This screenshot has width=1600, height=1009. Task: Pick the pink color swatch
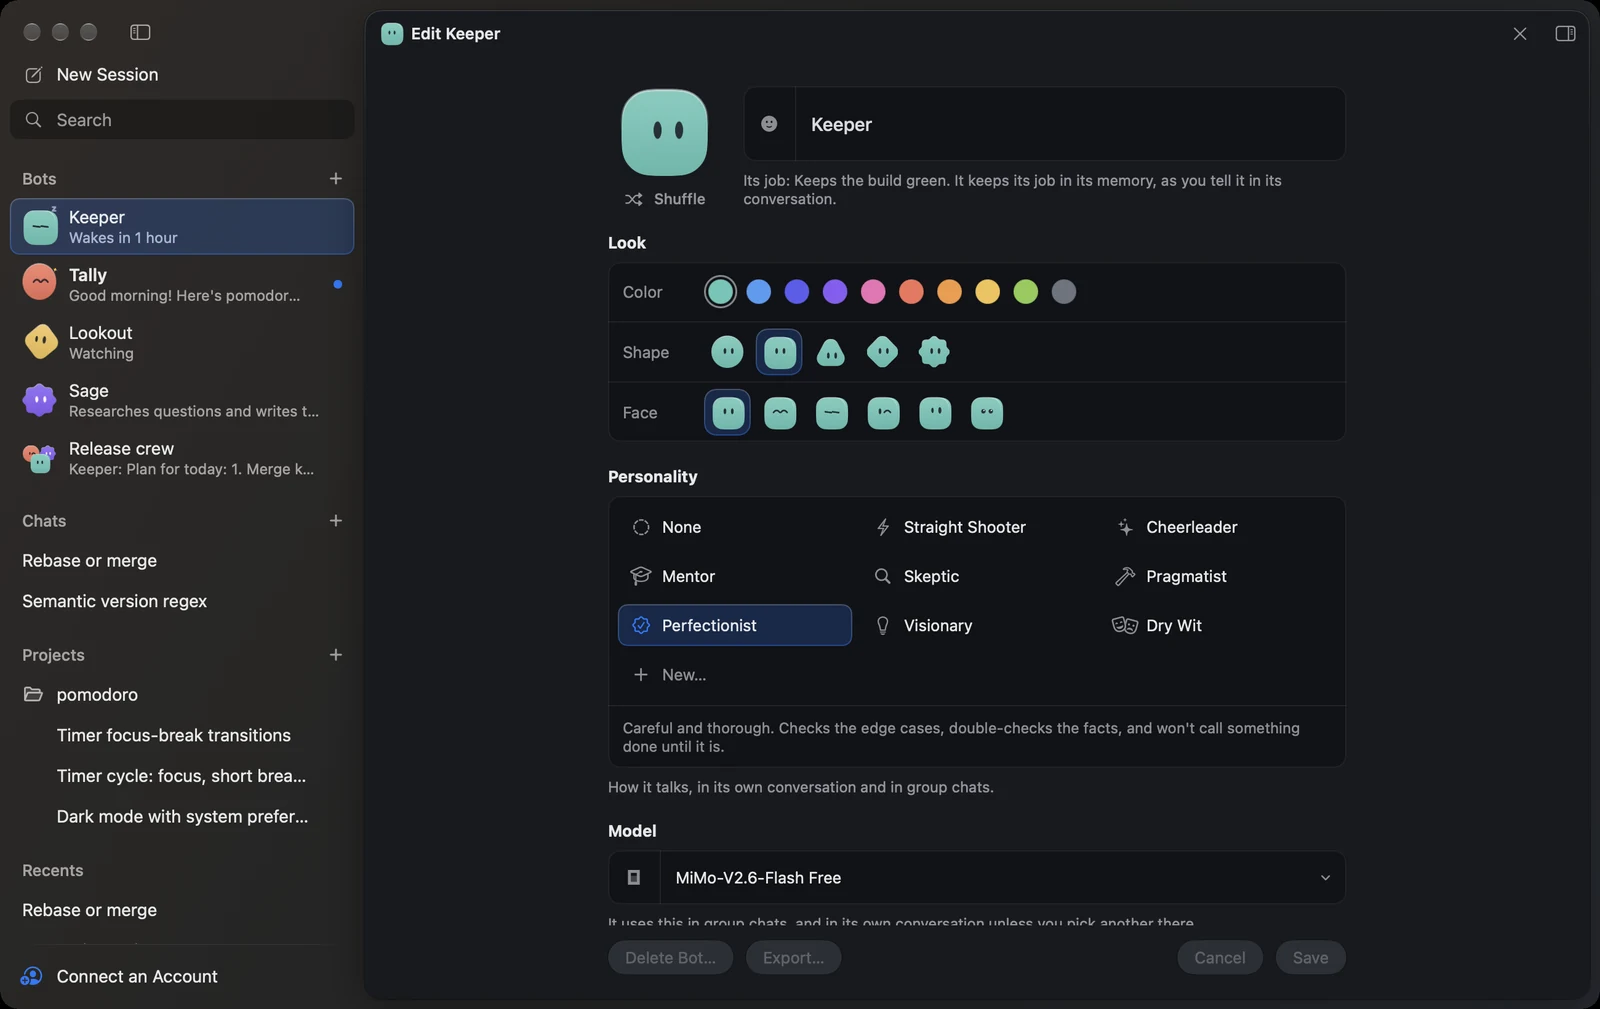tap(873, 291)
